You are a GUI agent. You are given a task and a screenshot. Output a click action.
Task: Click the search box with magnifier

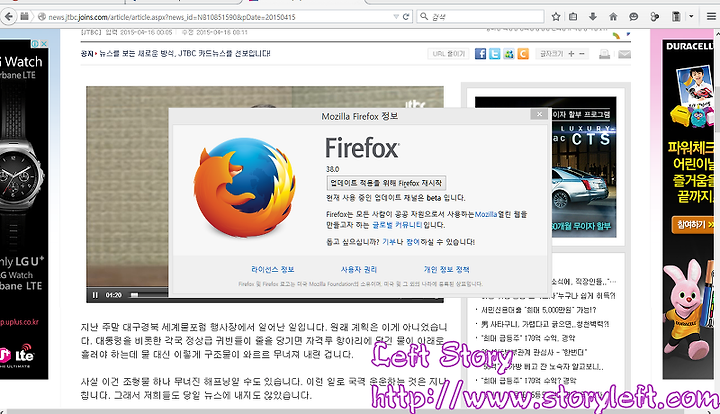click(x=480, y=17)
